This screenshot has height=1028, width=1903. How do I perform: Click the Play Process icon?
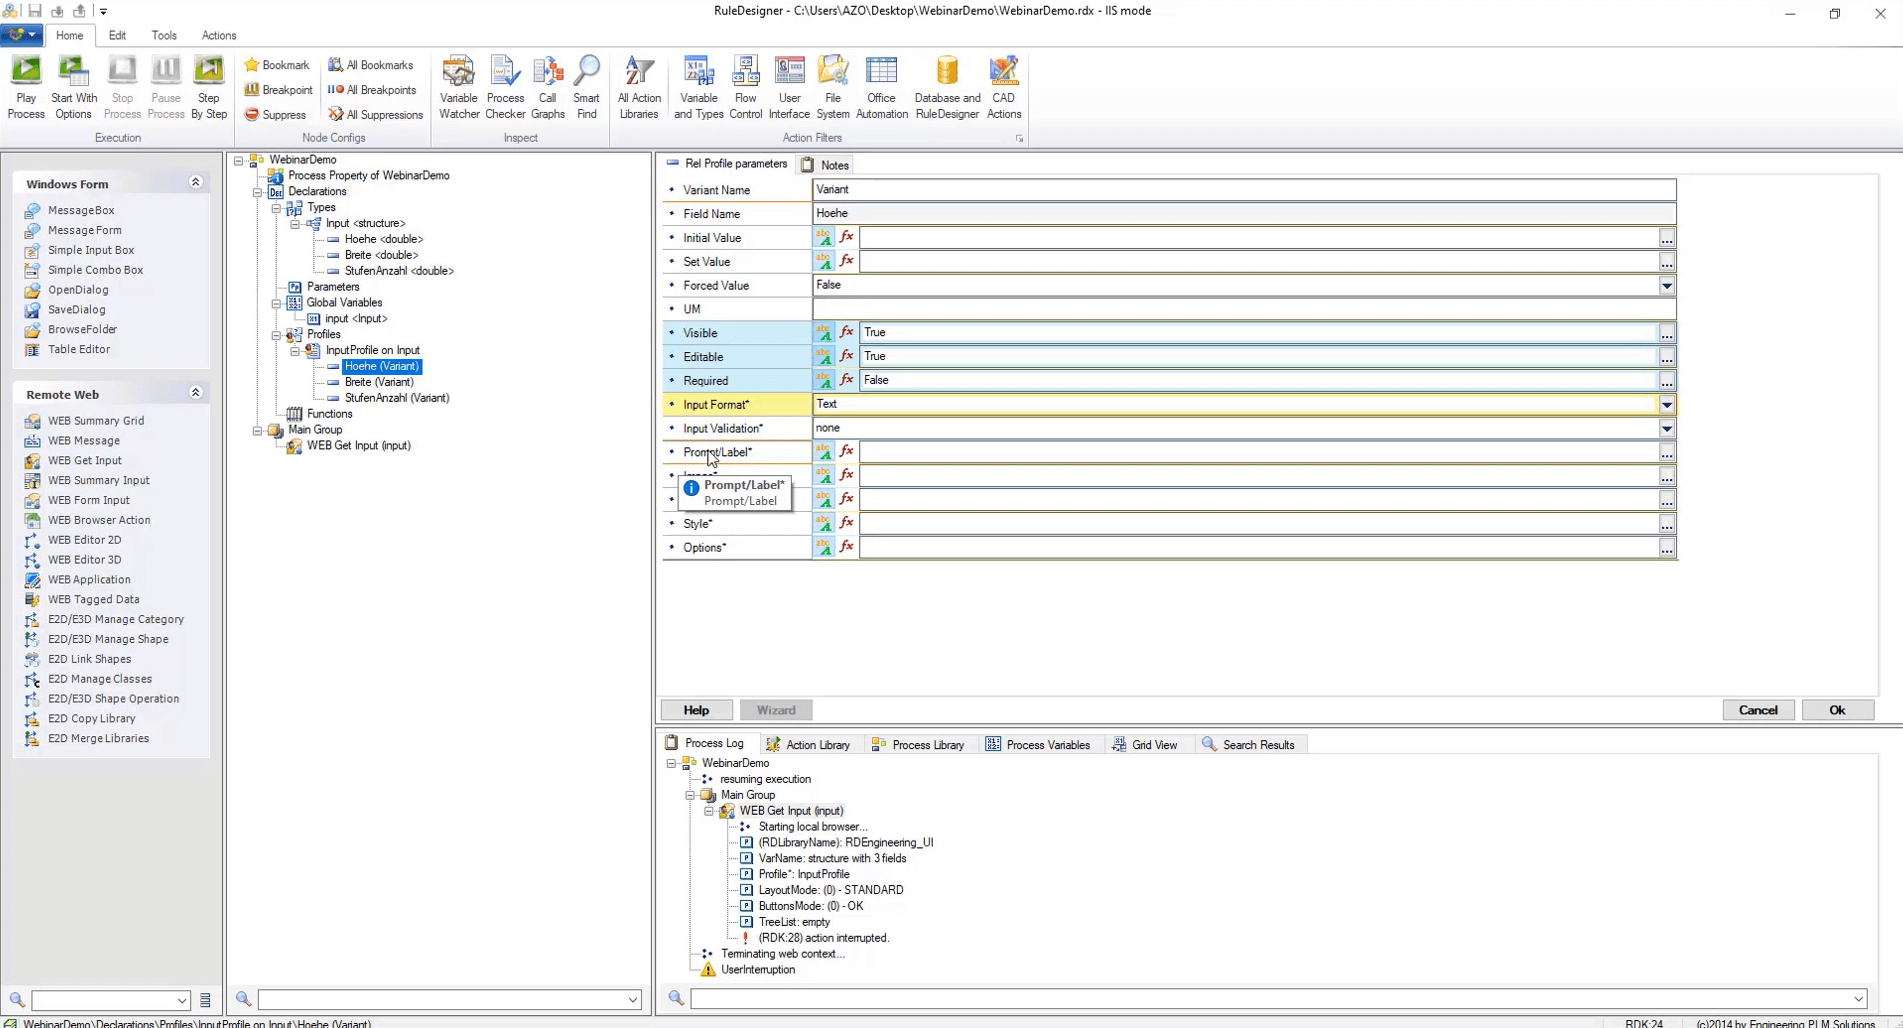[25, 85]
